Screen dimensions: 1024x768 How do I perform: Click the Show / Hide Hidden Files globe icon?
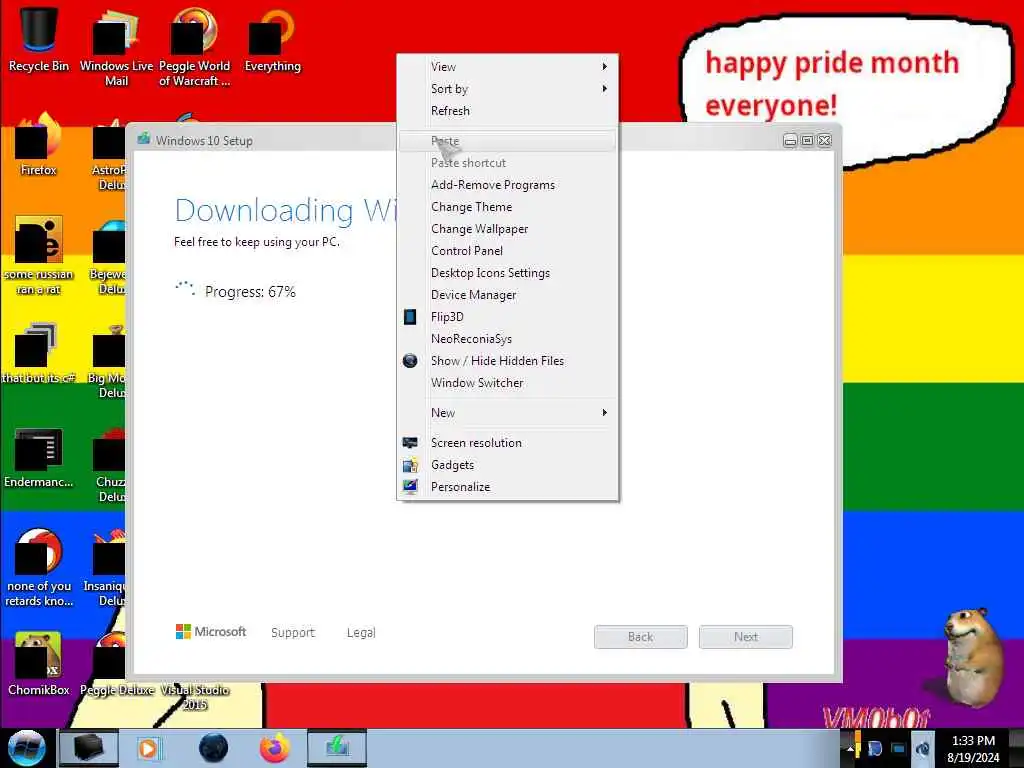click(x=409, y=360)
